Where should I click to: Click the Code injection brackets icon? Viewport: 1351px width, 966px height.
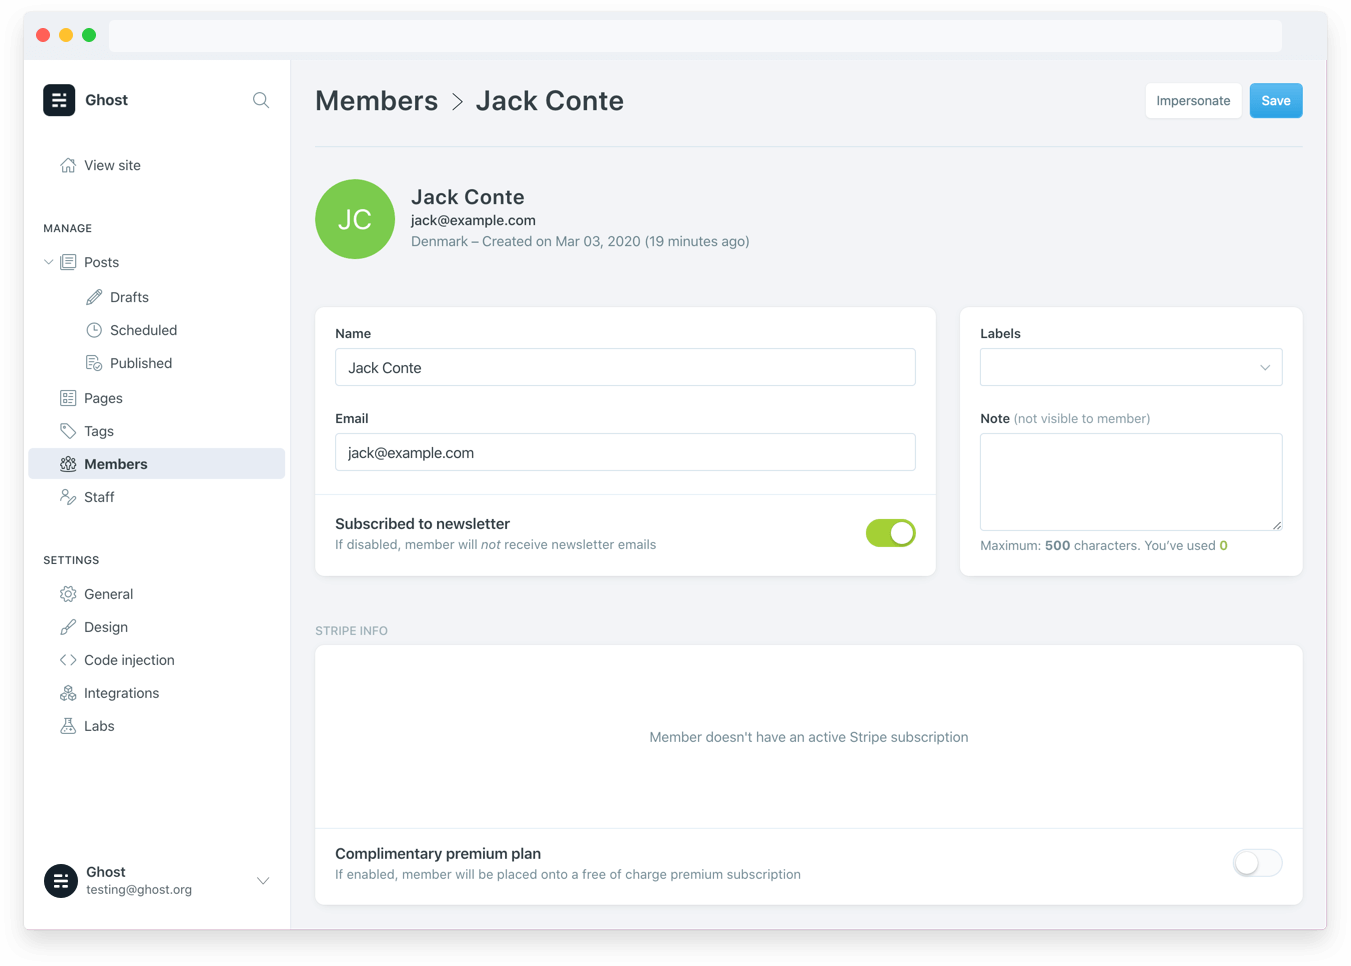[x=68, y=660]
